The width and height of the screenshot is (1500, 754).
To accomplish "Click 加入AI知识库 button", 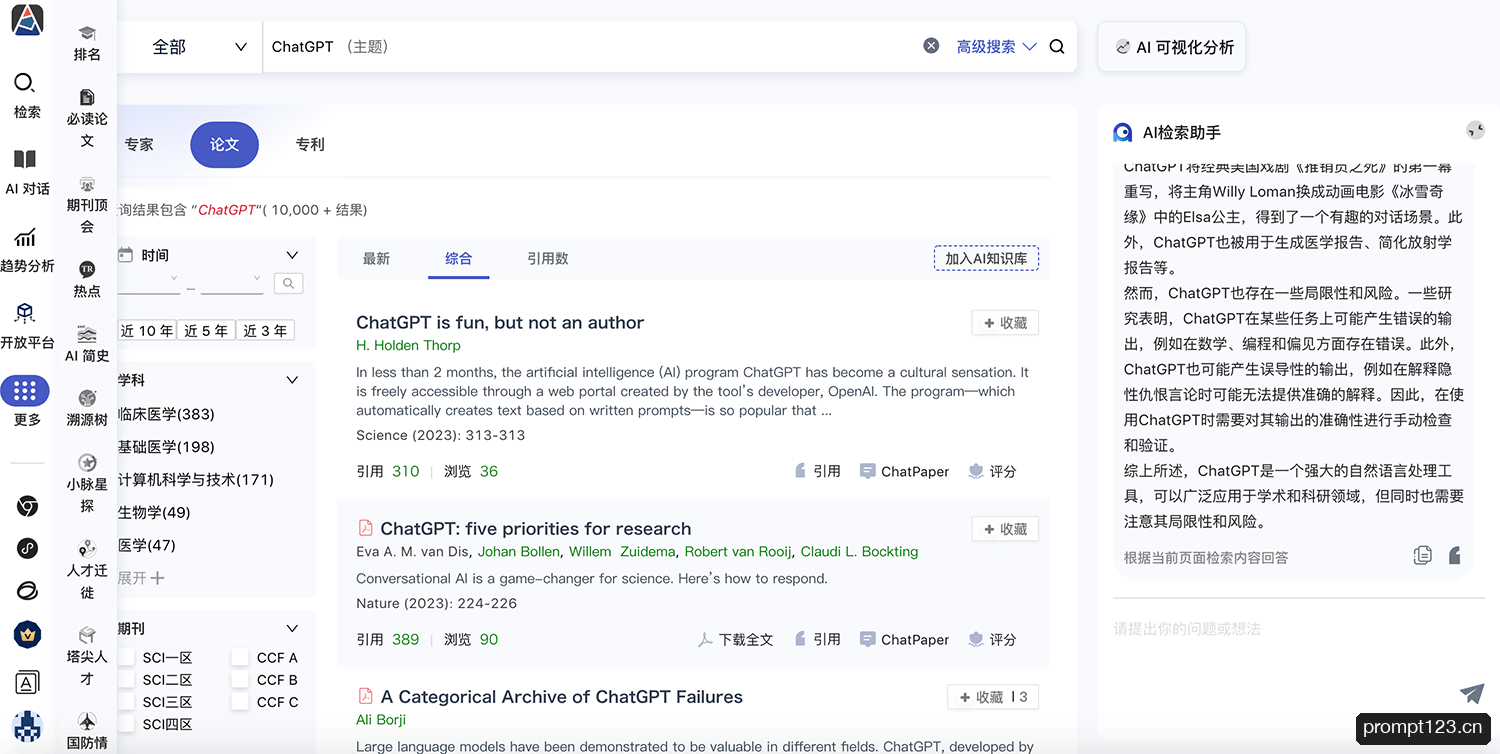I will pos(986,258).
